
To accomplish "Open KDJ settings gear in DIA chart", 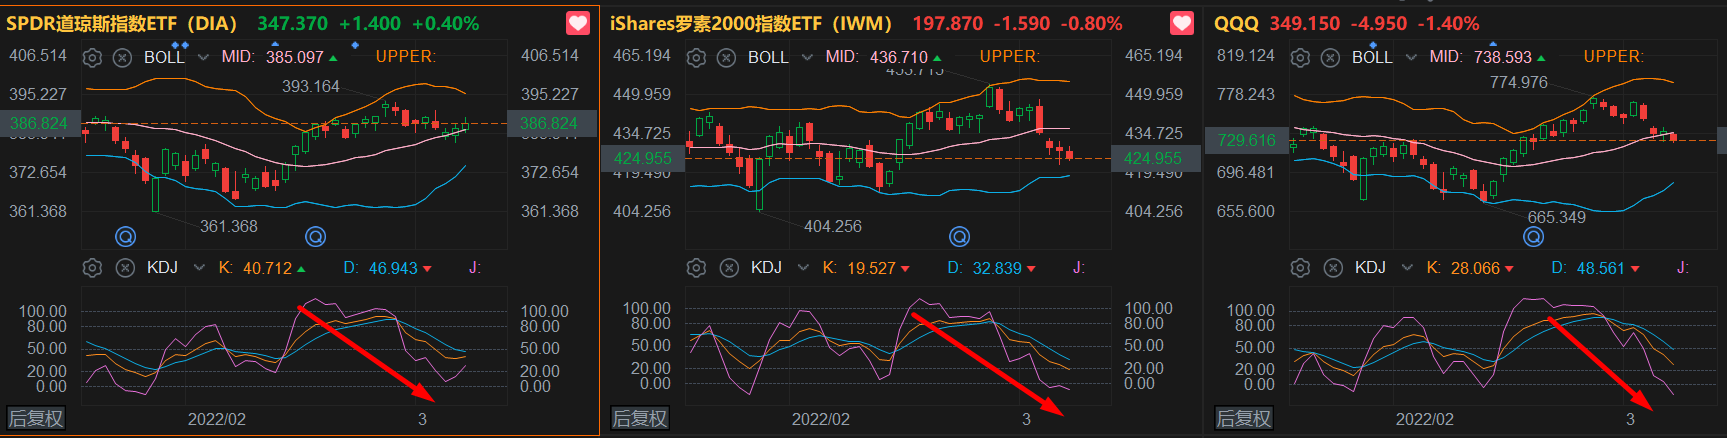I will click(x=92, y=268).
